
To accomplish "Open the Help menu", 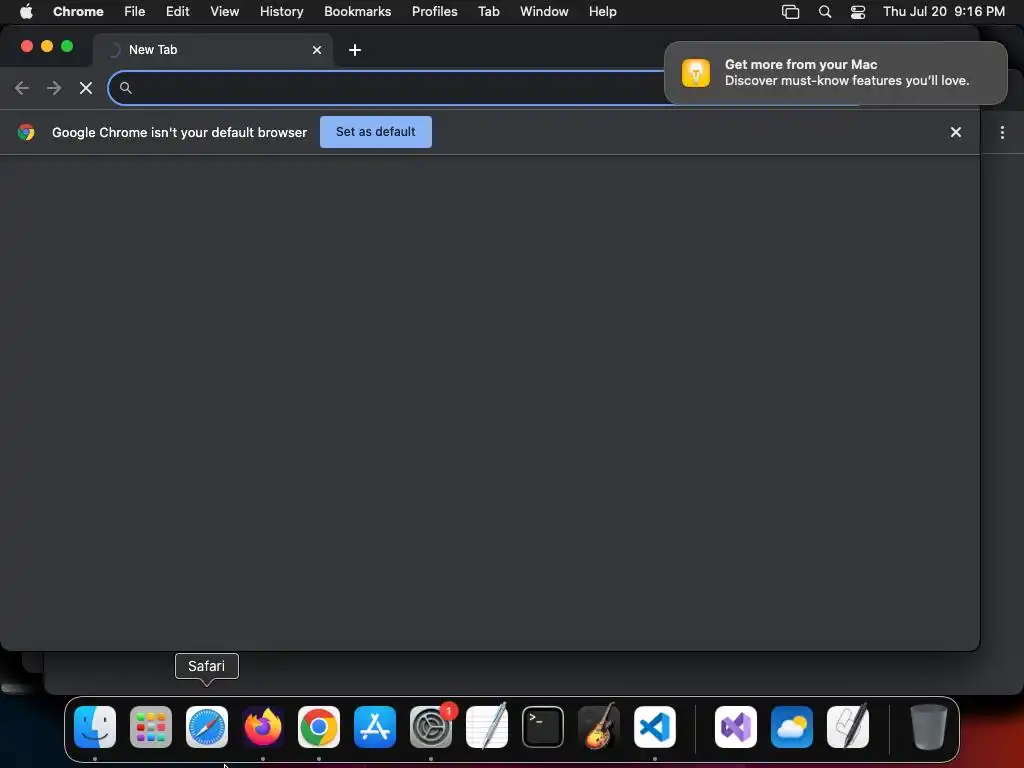I will coord(602,12).
